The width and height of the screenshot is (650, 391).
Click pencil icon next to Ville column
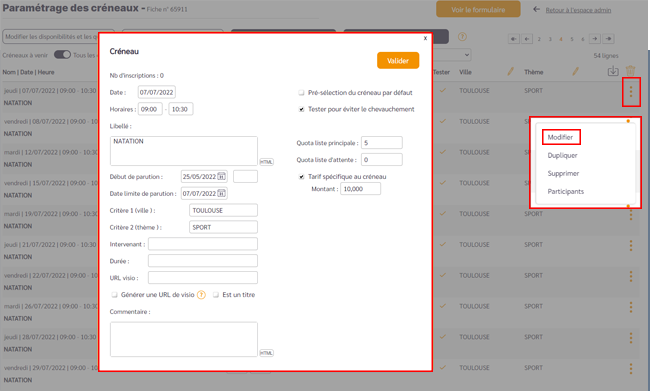510,72
